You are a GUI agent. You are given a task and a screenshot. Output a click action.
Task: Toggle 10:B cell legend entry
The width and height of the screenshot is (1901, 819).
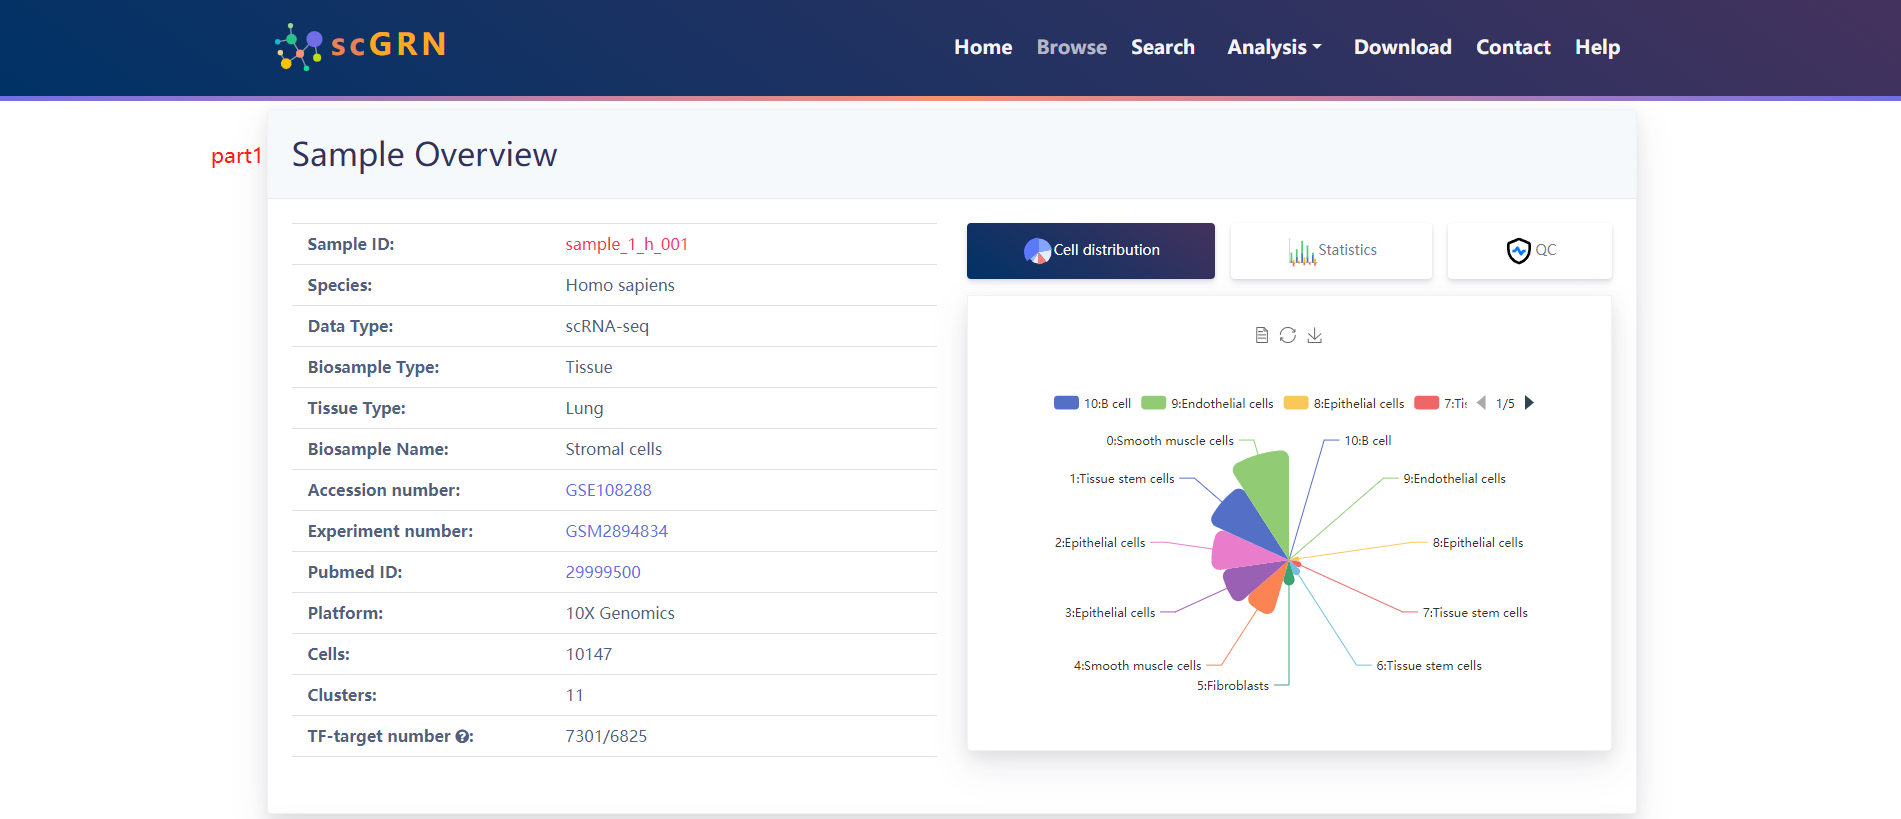tap(1092, 403)
